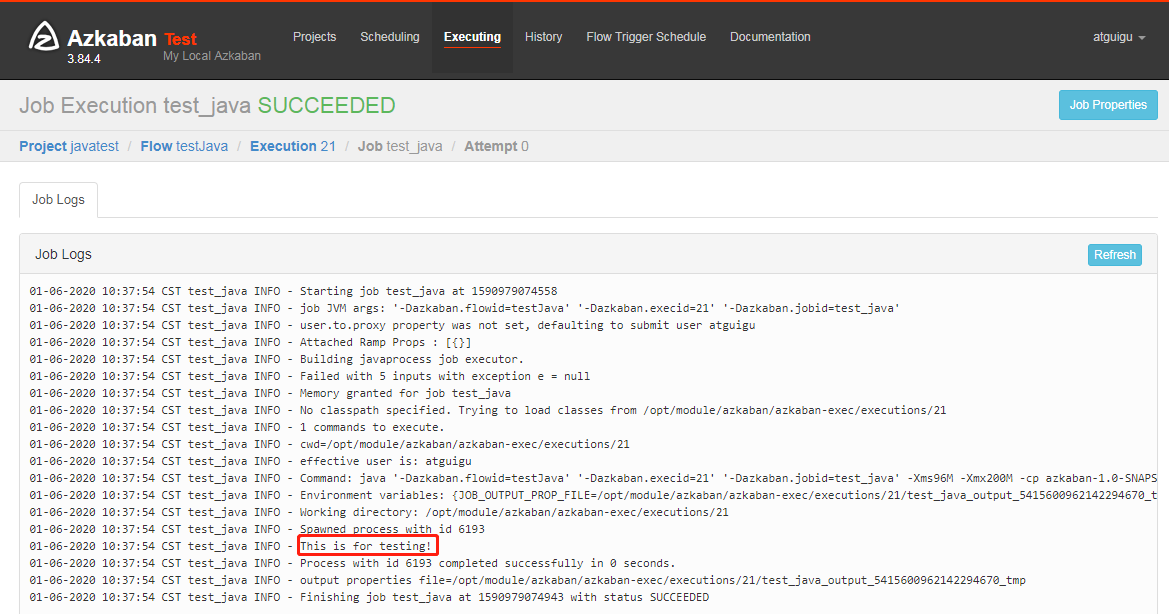Click the 'My Local Azkaban' subtitle

[x=212, y=56]
